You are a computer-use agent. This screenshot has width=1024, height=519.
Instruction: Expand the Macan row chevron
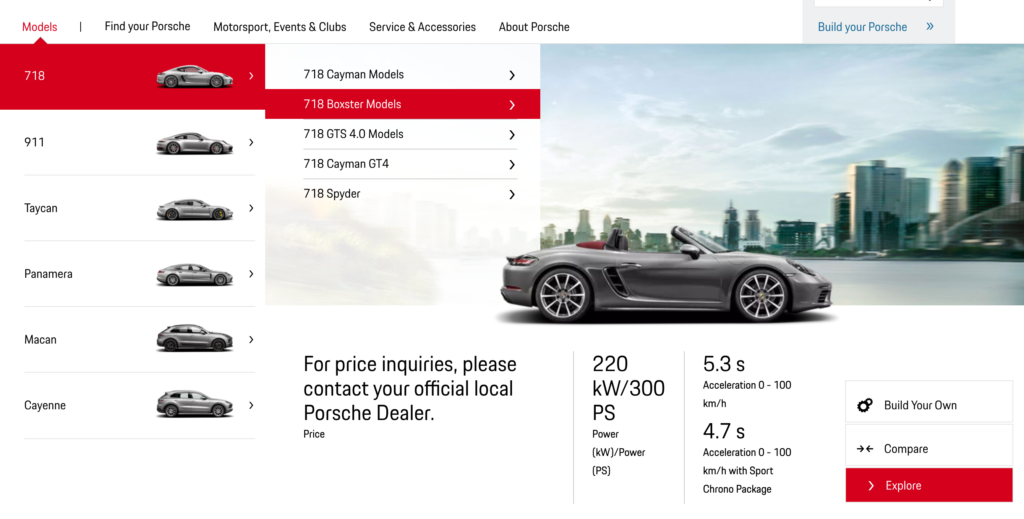click(x=251, y=339)
